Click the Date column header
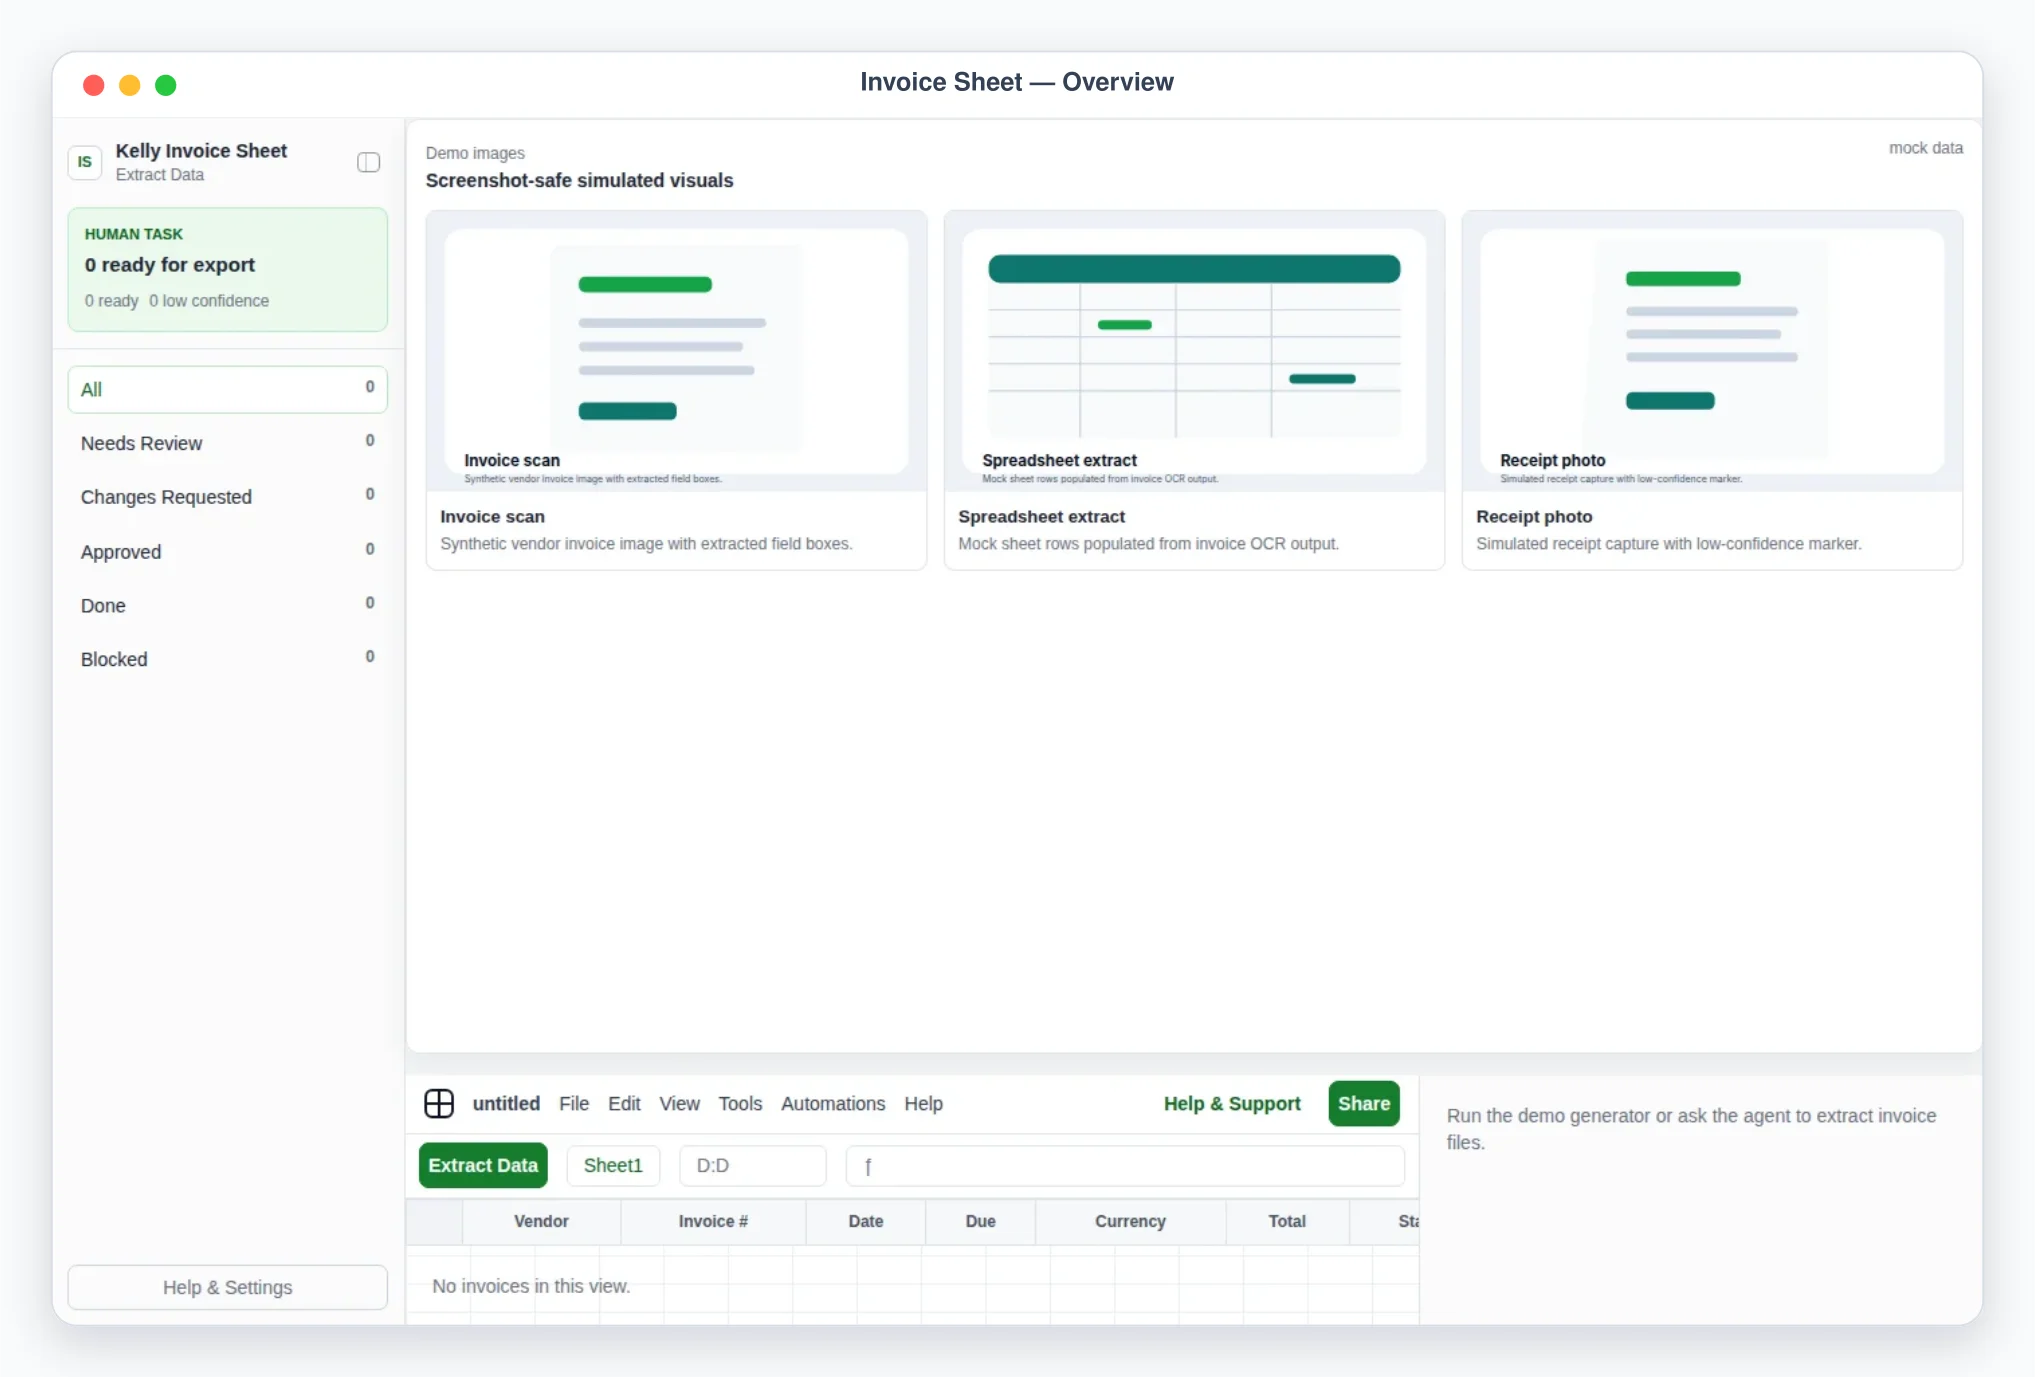 click(866, 1221)
